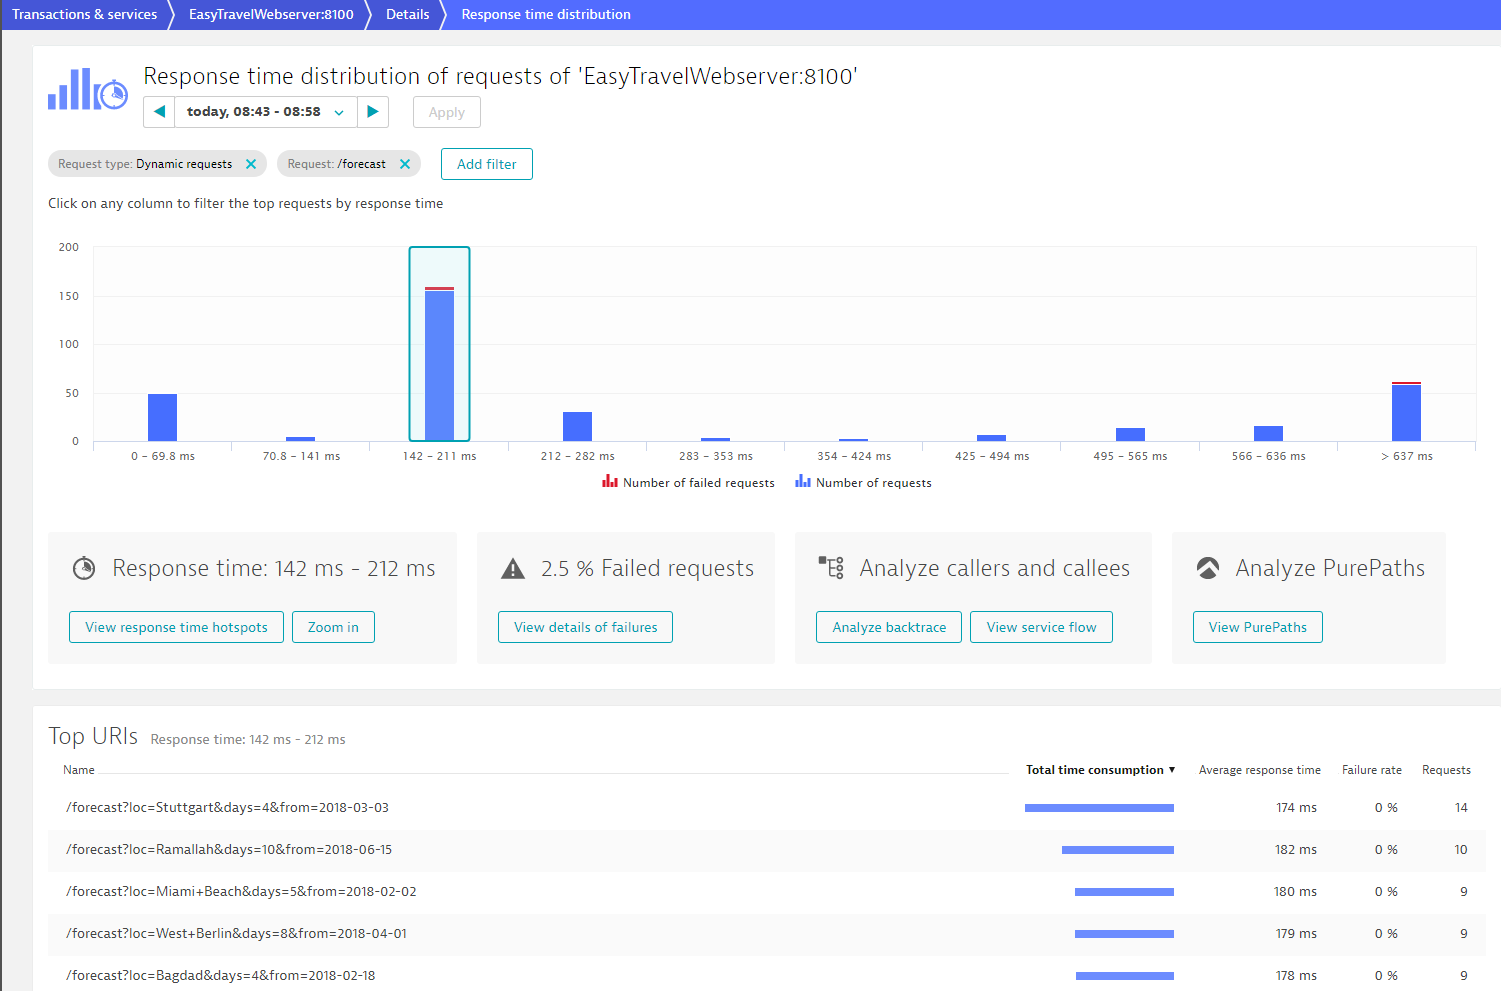This screenshot has width=1501, height=991.
Task: Go to Transactions & services breadcrumb
Action: point(85,14)
